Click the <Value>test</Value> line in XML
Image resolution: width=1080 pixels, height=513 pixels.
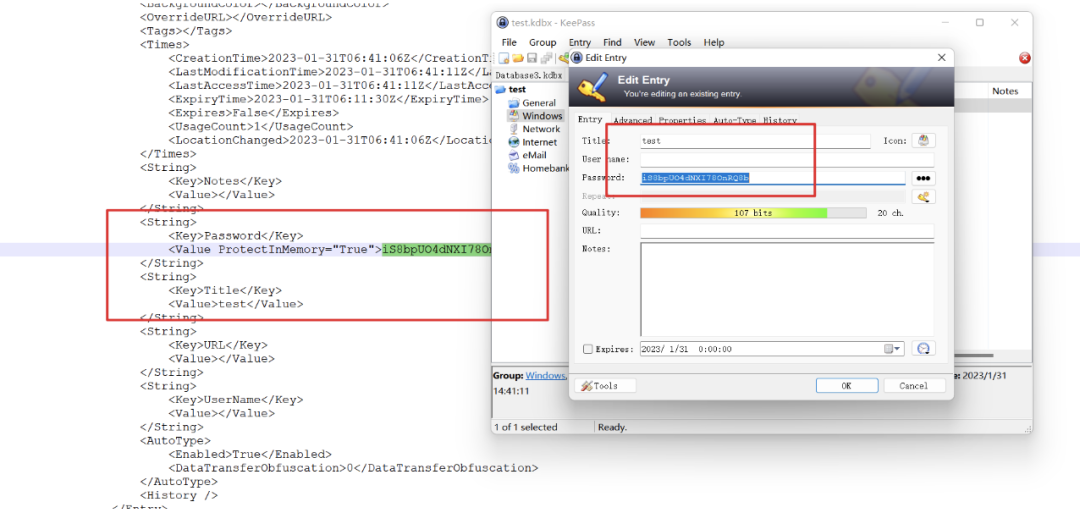coord(236,304)
